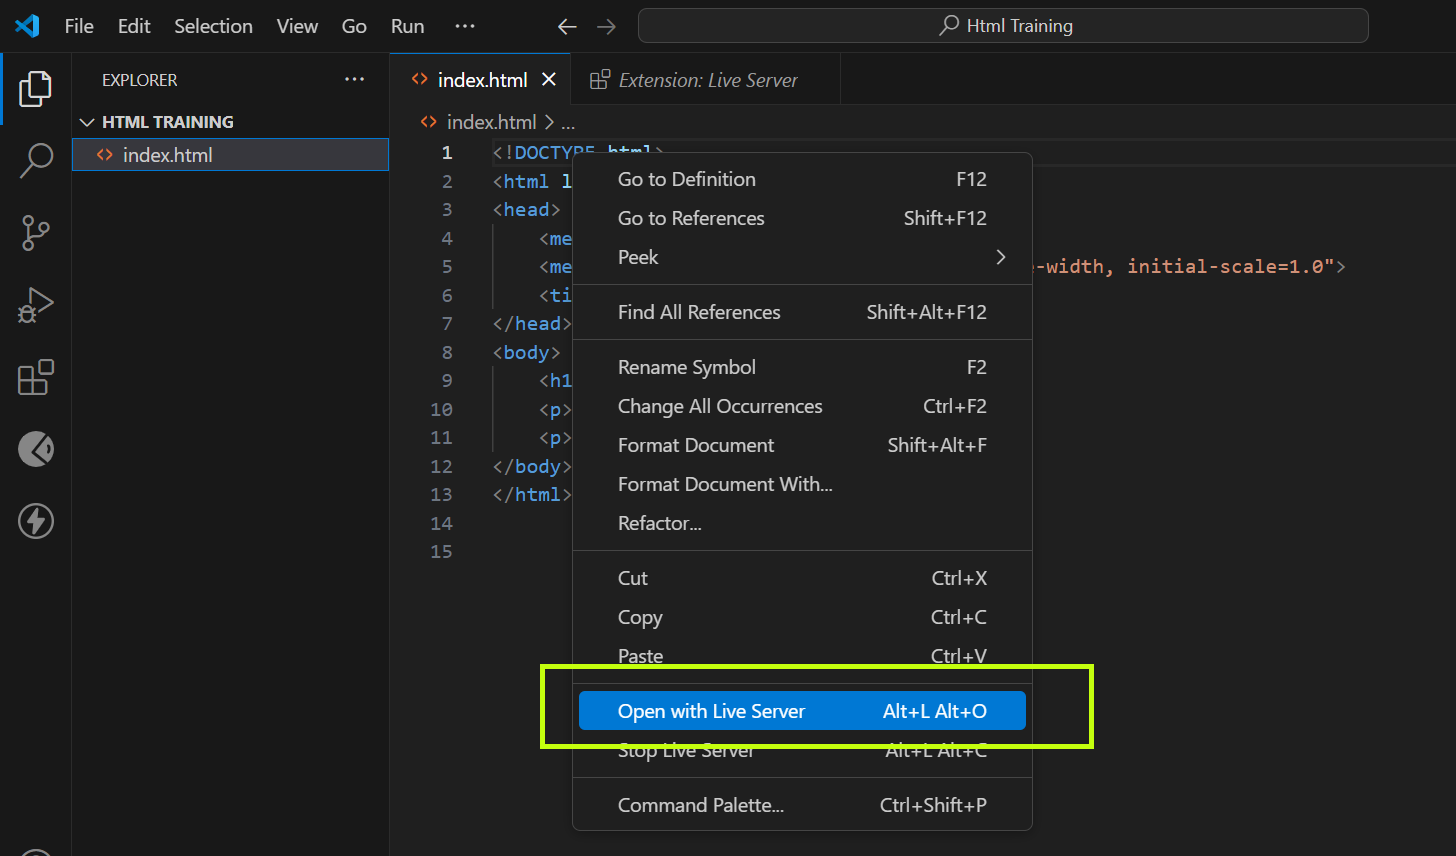Open the File menu
1456x856 pixels.
[x=79, y=26]
